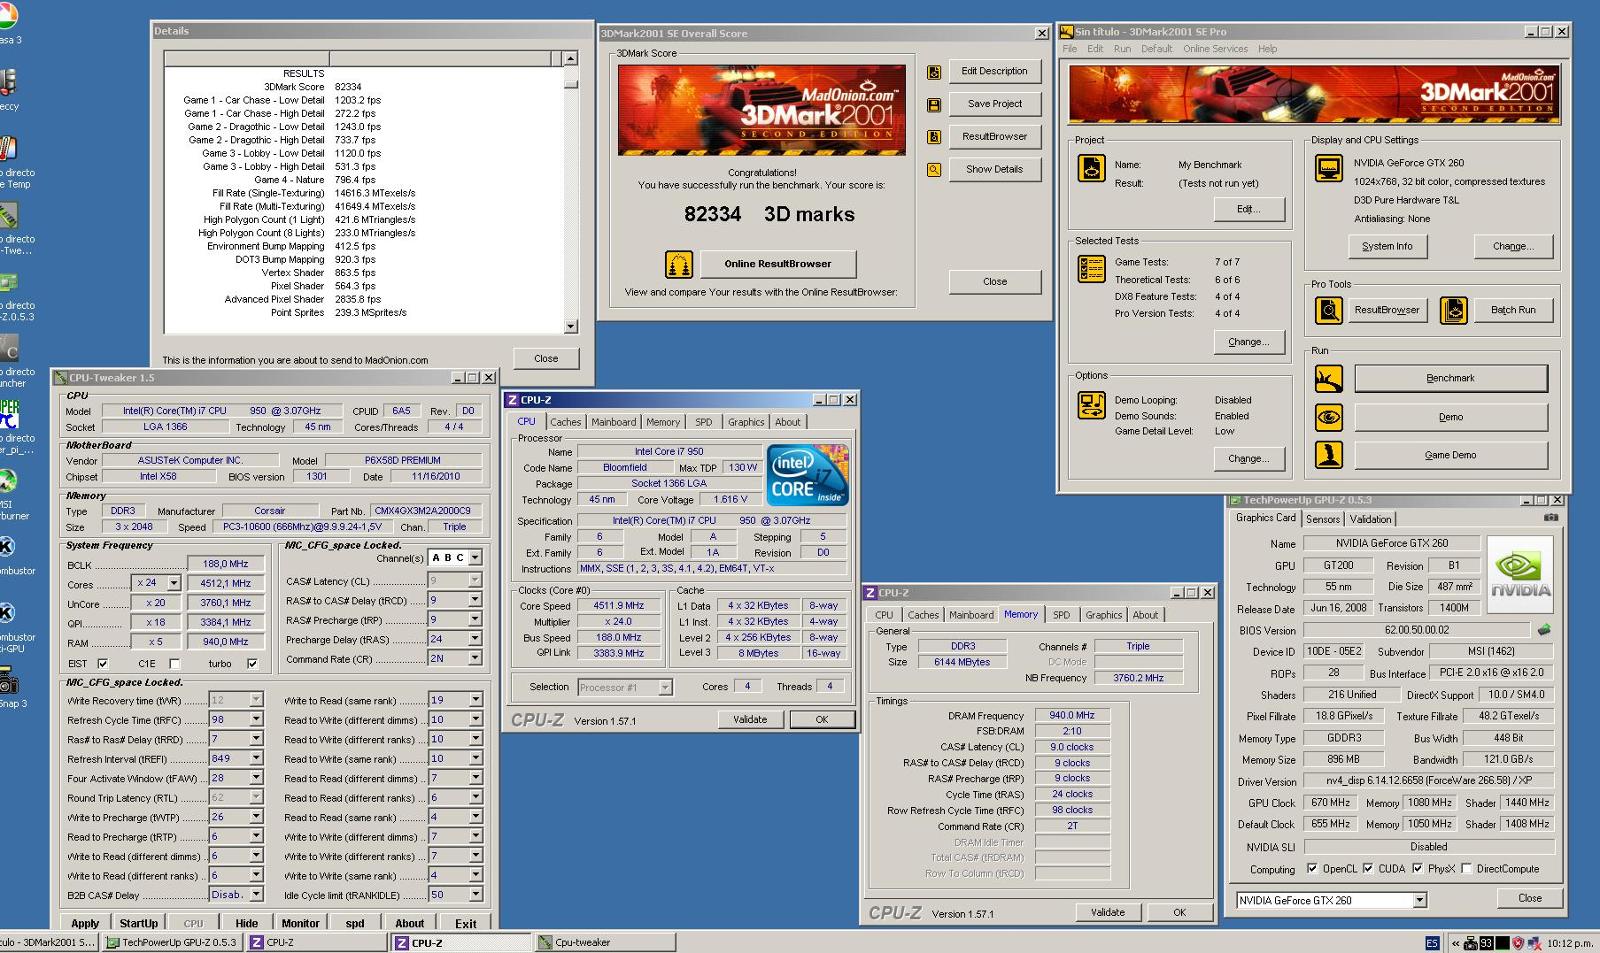This screenshot has height=953, width=1600.
Task: Click the Online ResultBrowser icon
Action: (x=679, y=264)
